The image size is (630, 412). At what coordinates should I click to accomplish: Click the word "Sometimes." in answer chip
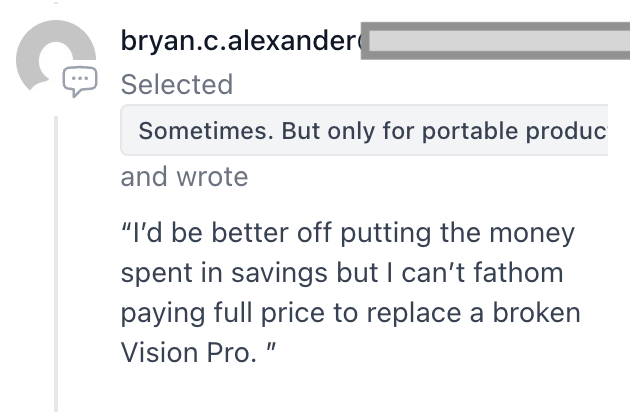[x=206, y=131]
